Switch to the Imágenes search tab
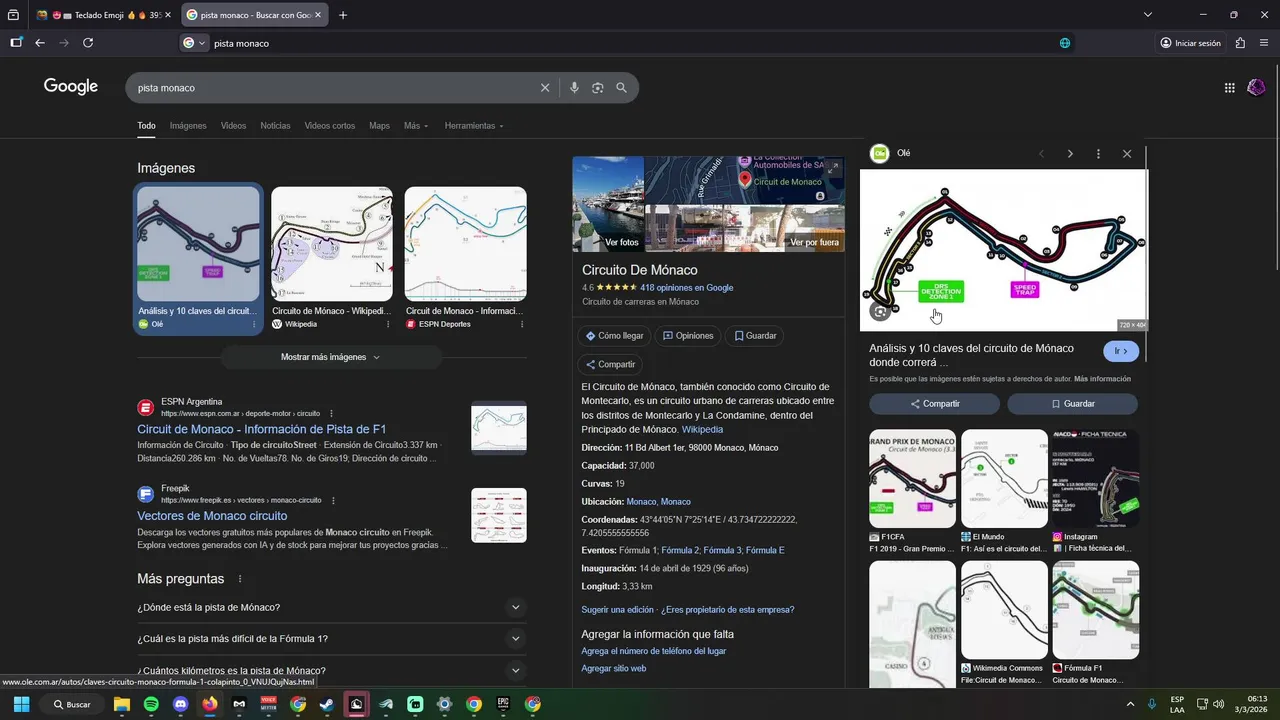The width and height of the screenshot is (1280, 720). 188,126
